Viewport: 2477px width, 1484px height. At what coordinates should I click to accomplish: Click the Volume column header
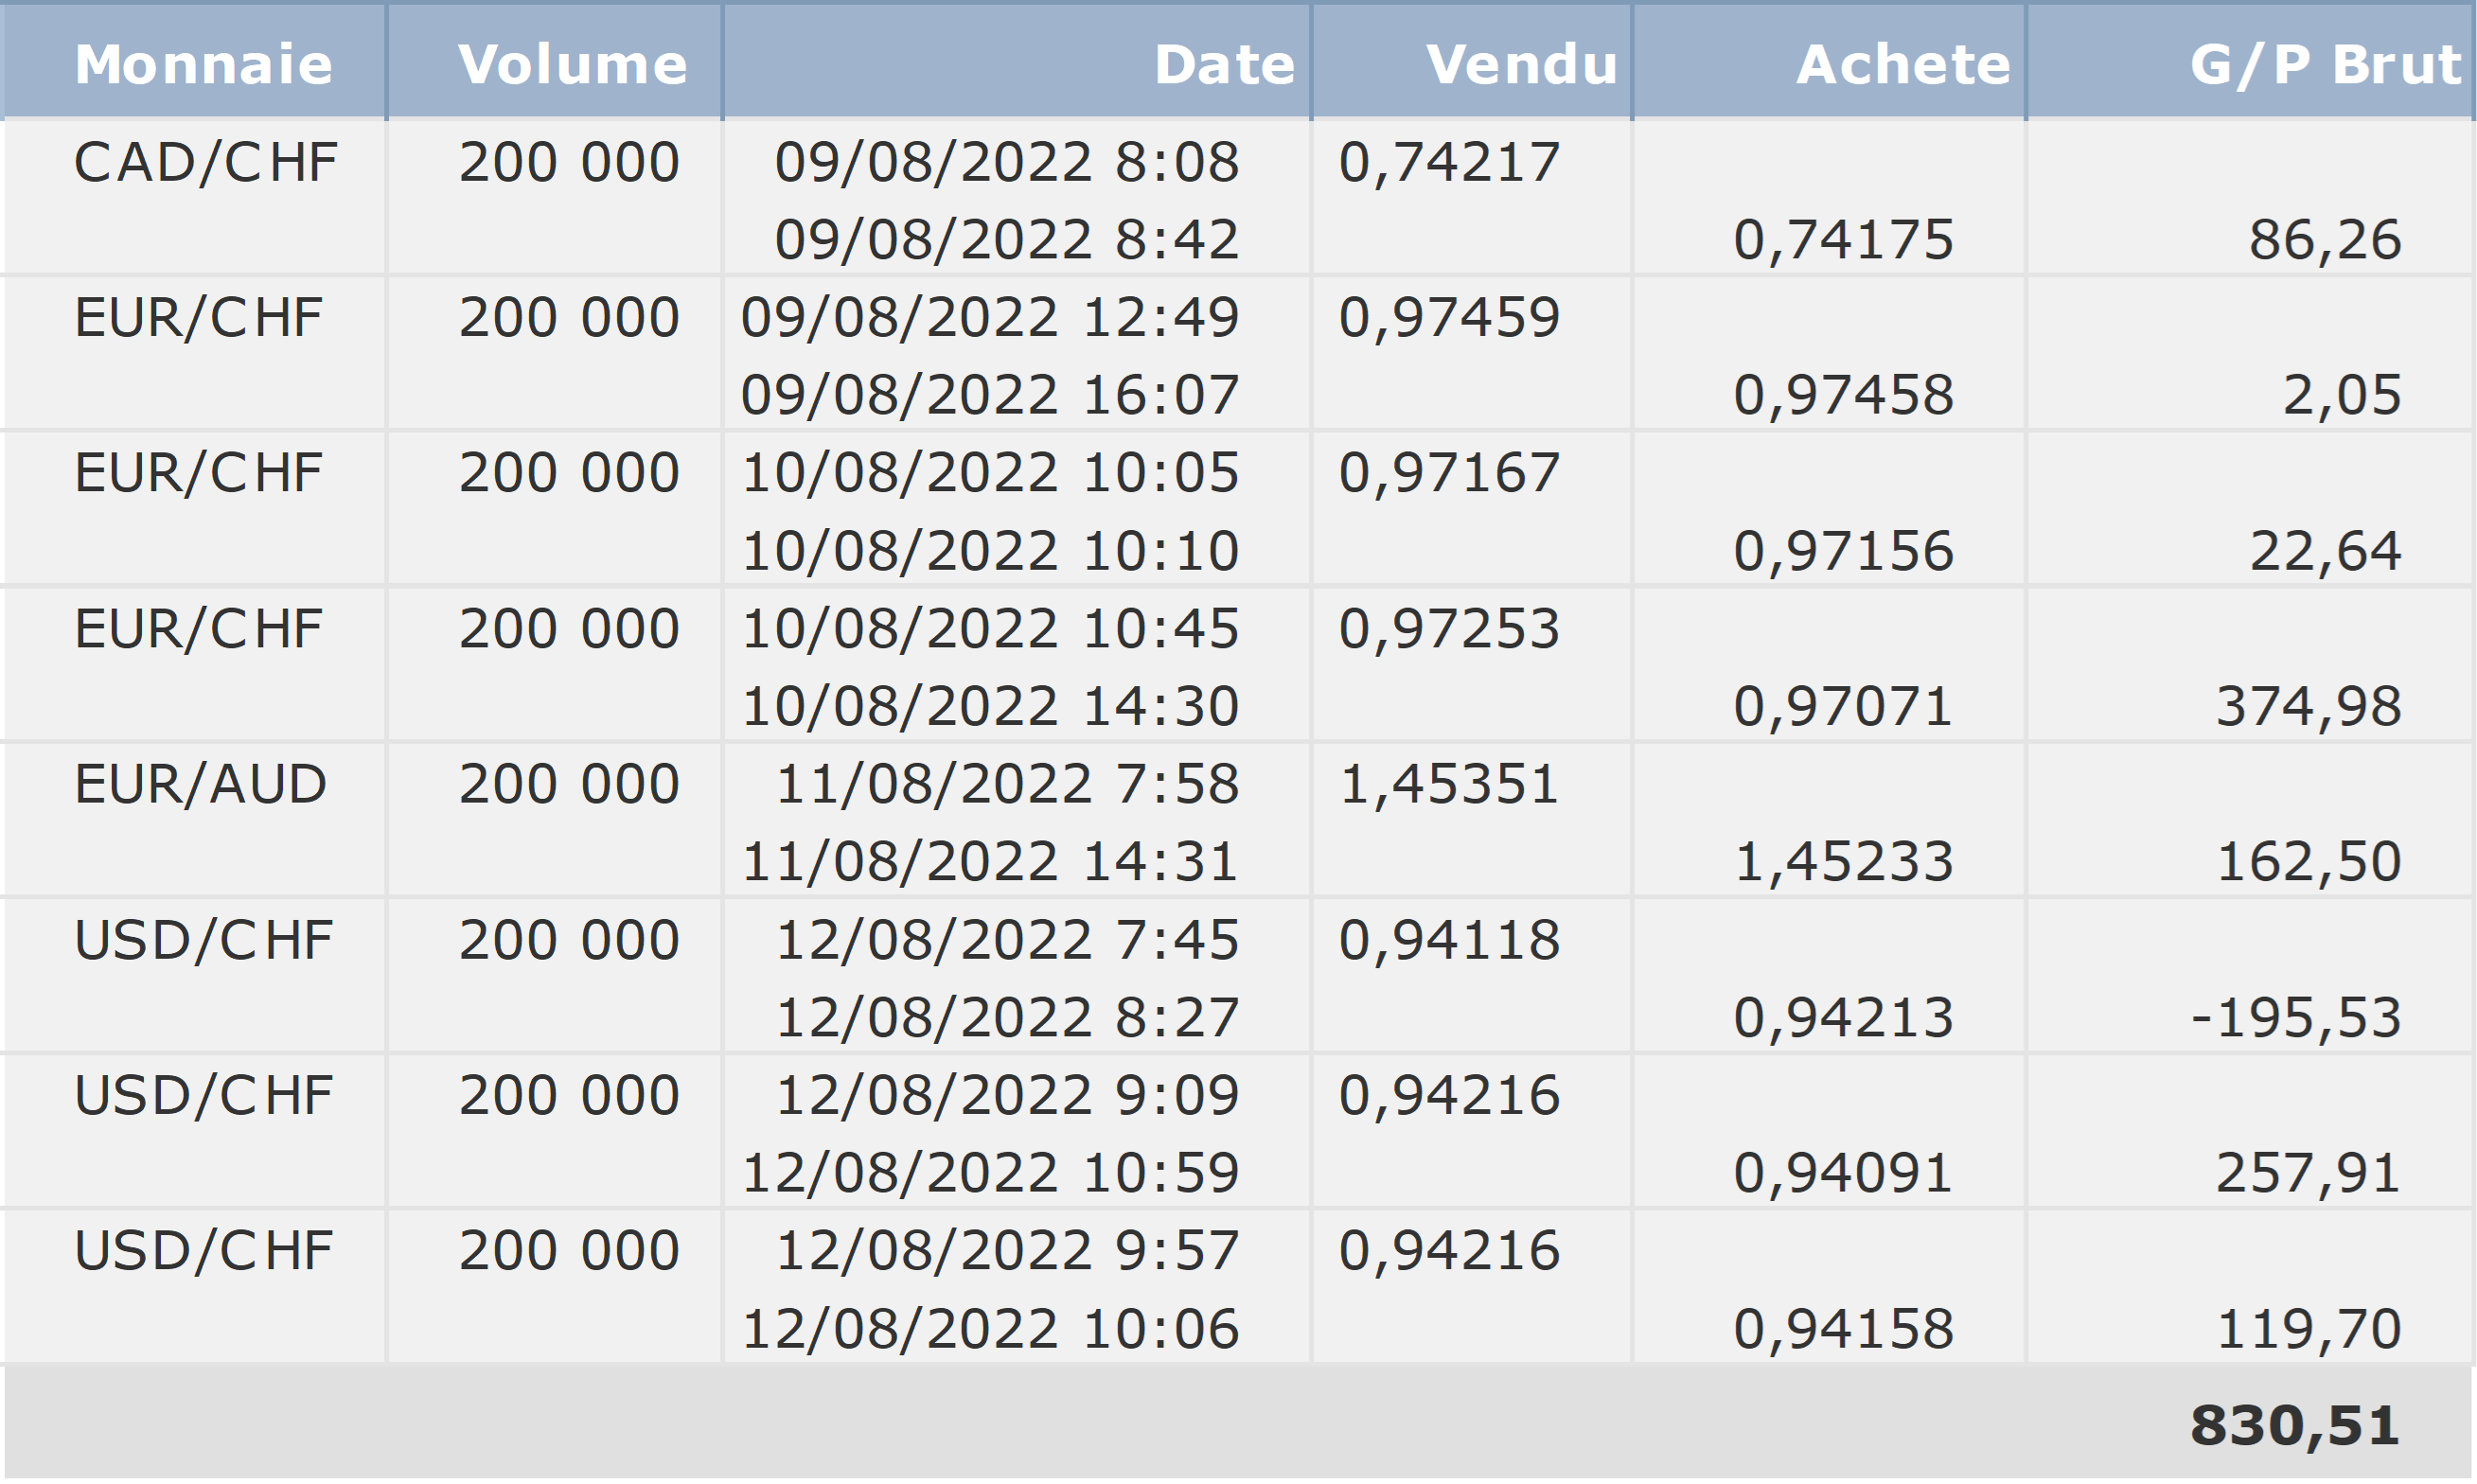point(573,64)
